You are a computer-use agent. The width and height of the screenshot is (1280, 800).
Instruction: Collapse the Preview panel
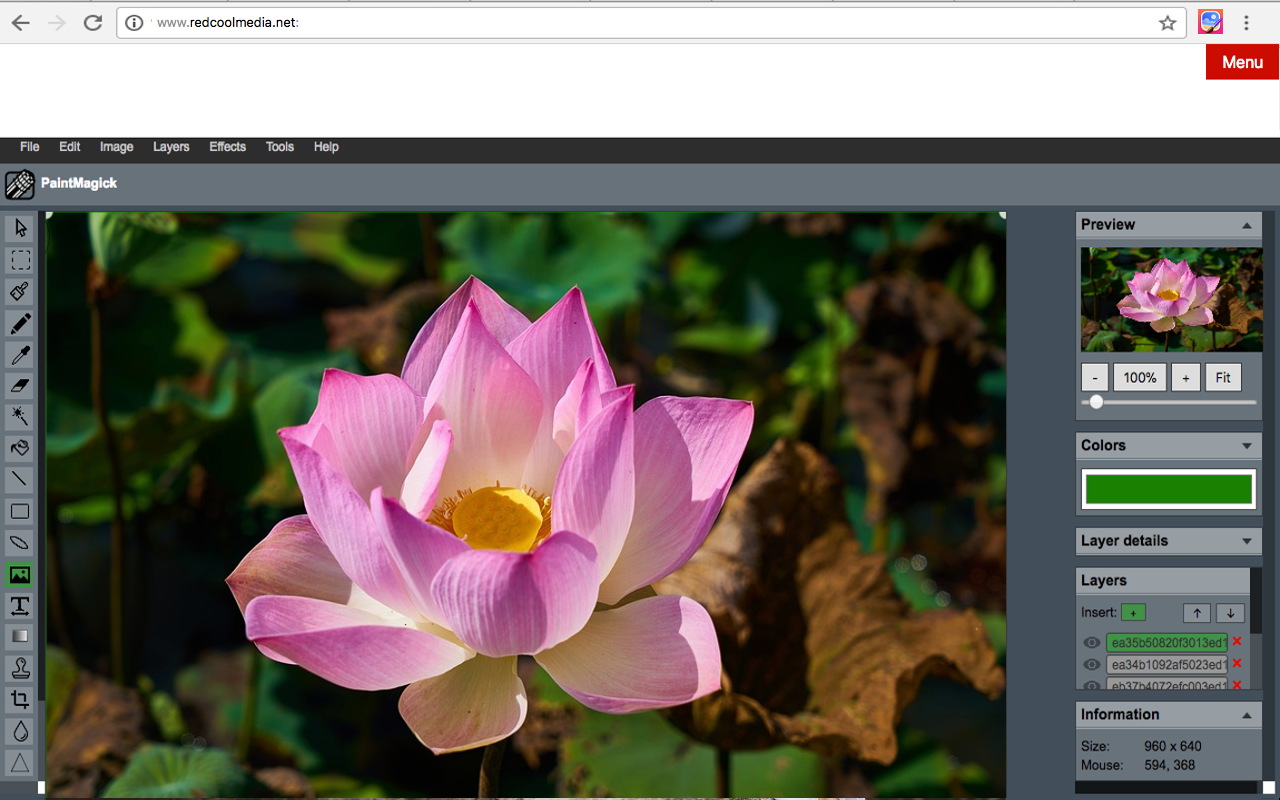click(x=1247, y=225)
